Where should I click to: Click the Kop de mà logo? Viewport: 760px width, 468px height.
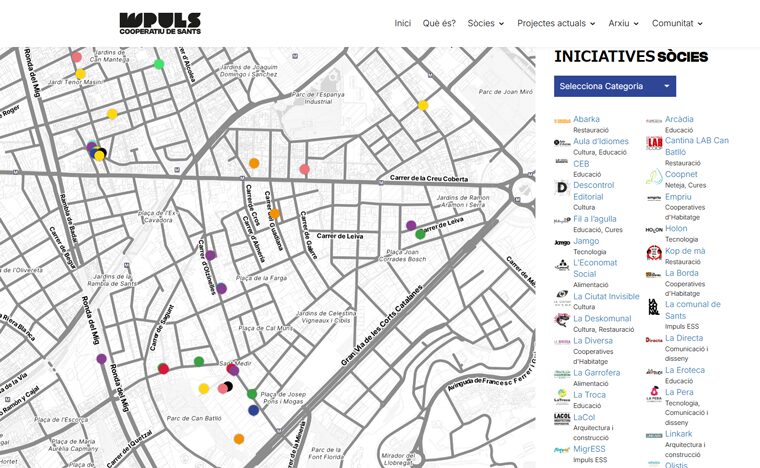click(x=654, y=252)
